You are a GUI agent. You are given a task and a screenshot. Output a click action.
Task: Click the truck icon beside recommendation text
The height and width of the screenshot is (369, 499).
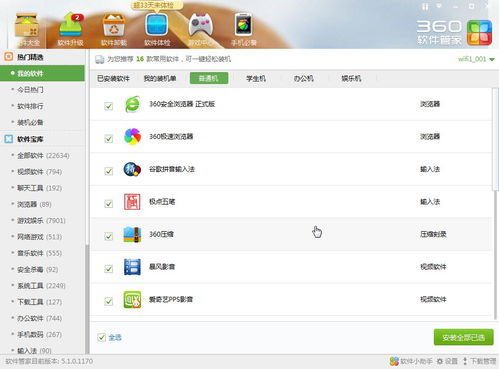point(100,59)
